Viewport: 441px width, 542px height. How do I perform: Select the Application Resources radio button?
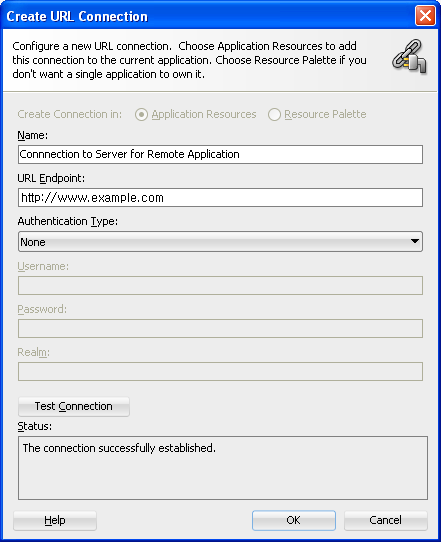point(141,114)
